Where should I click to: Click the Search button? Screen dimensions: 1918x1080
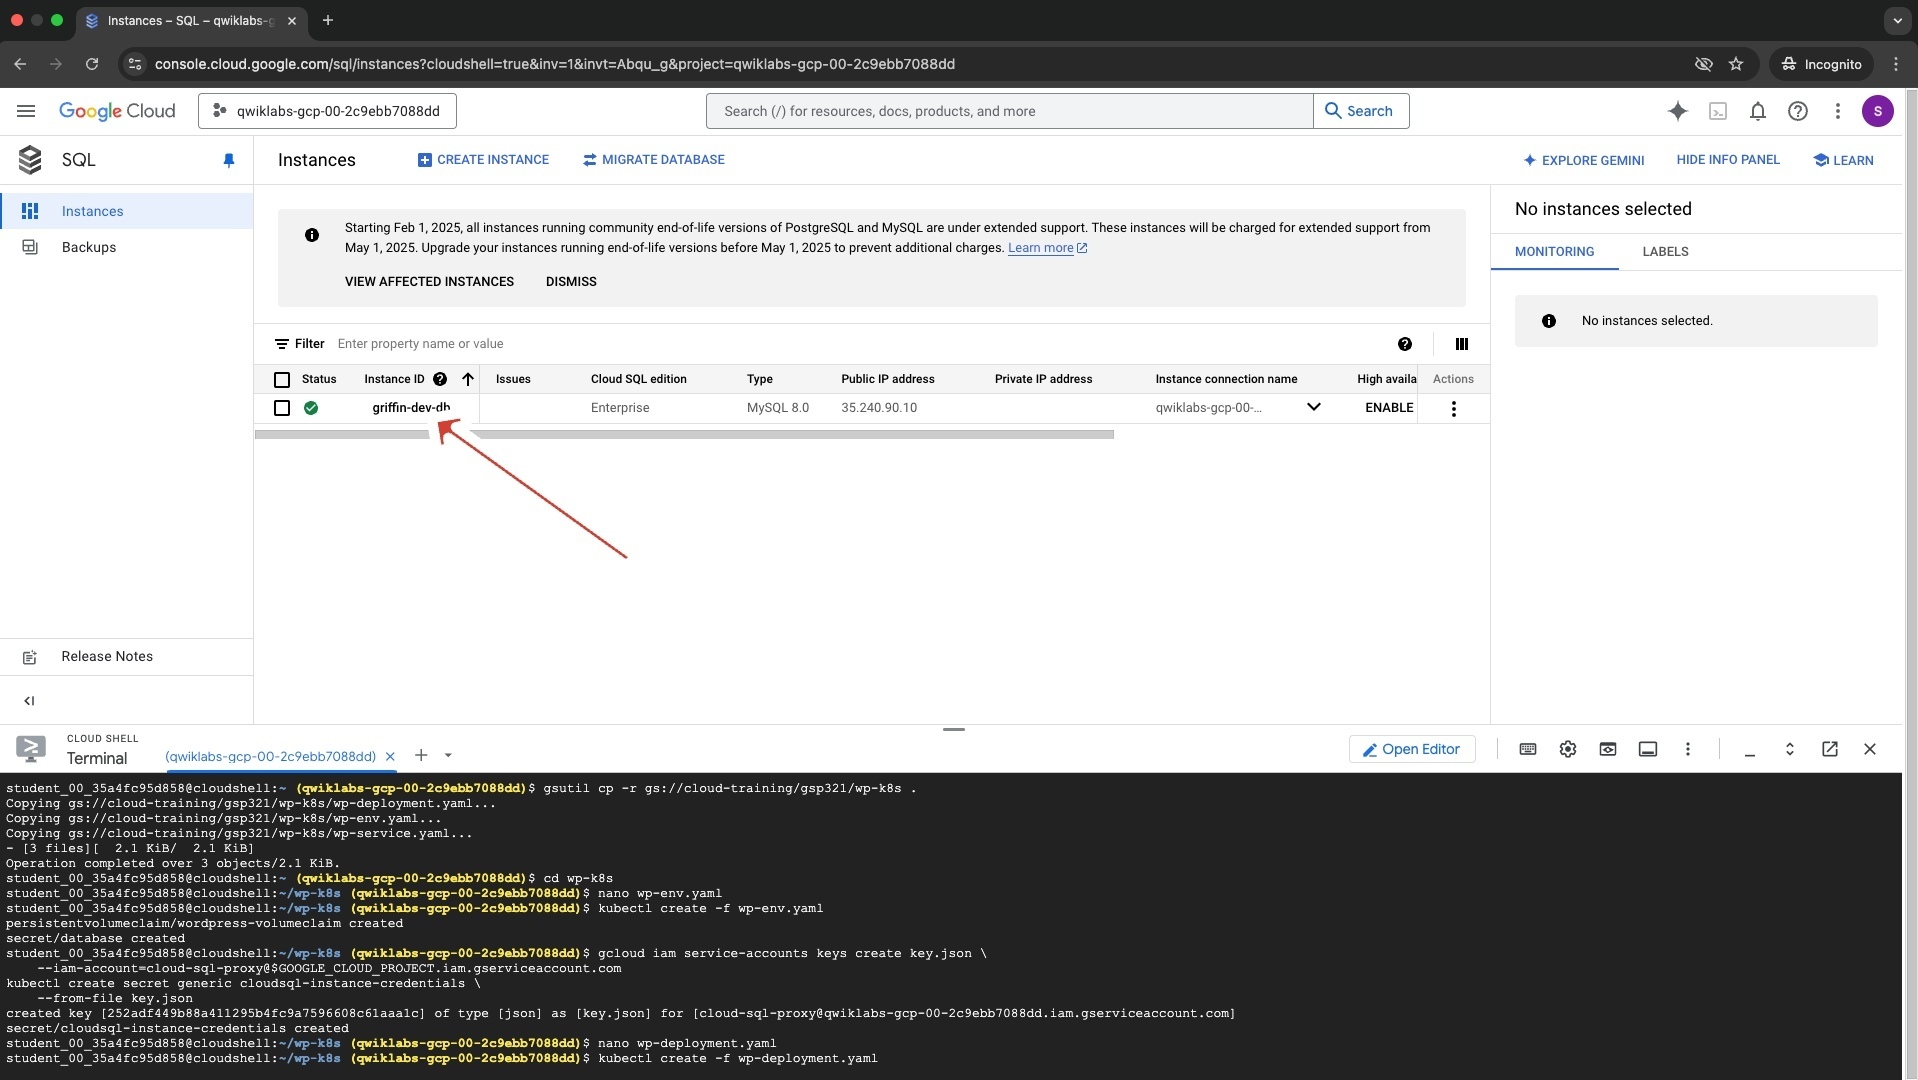coord(1360,111)
